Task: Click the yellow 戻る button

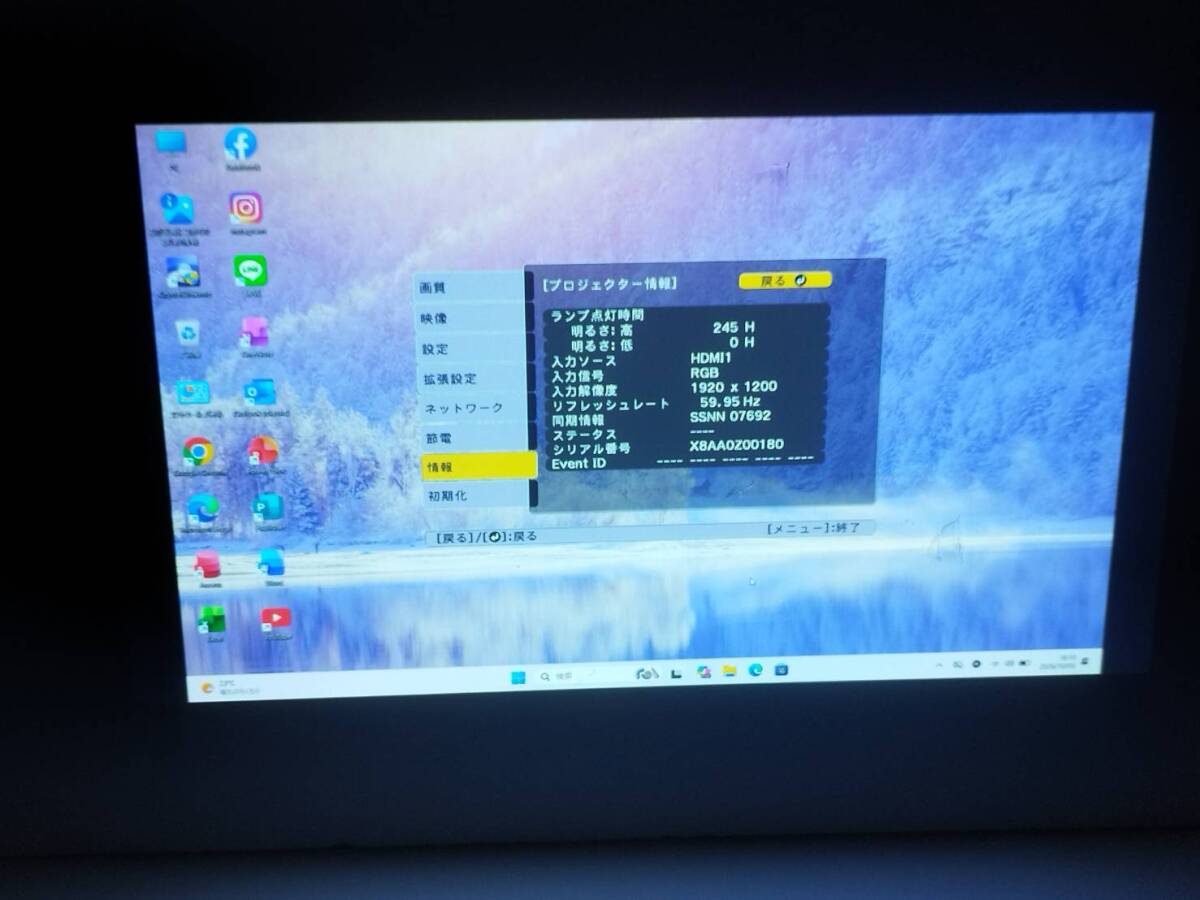Action: pyautogui.click(x=785, y=281)
